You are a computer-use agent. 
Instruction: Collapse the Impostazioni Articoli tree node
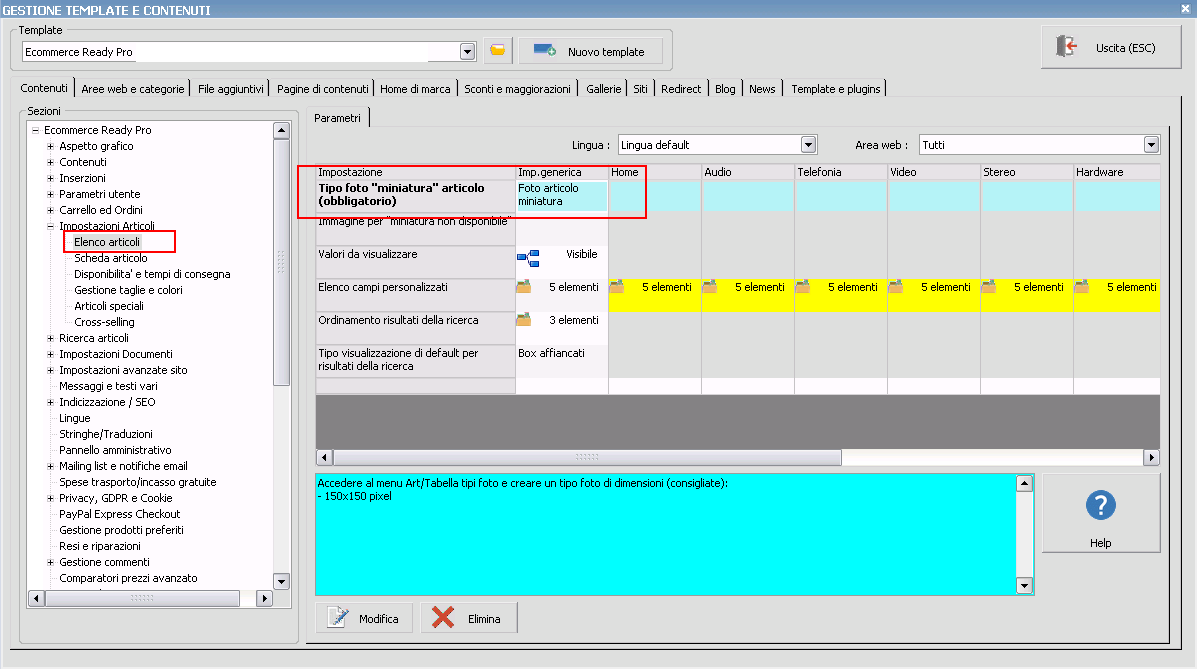coord(50,226)
